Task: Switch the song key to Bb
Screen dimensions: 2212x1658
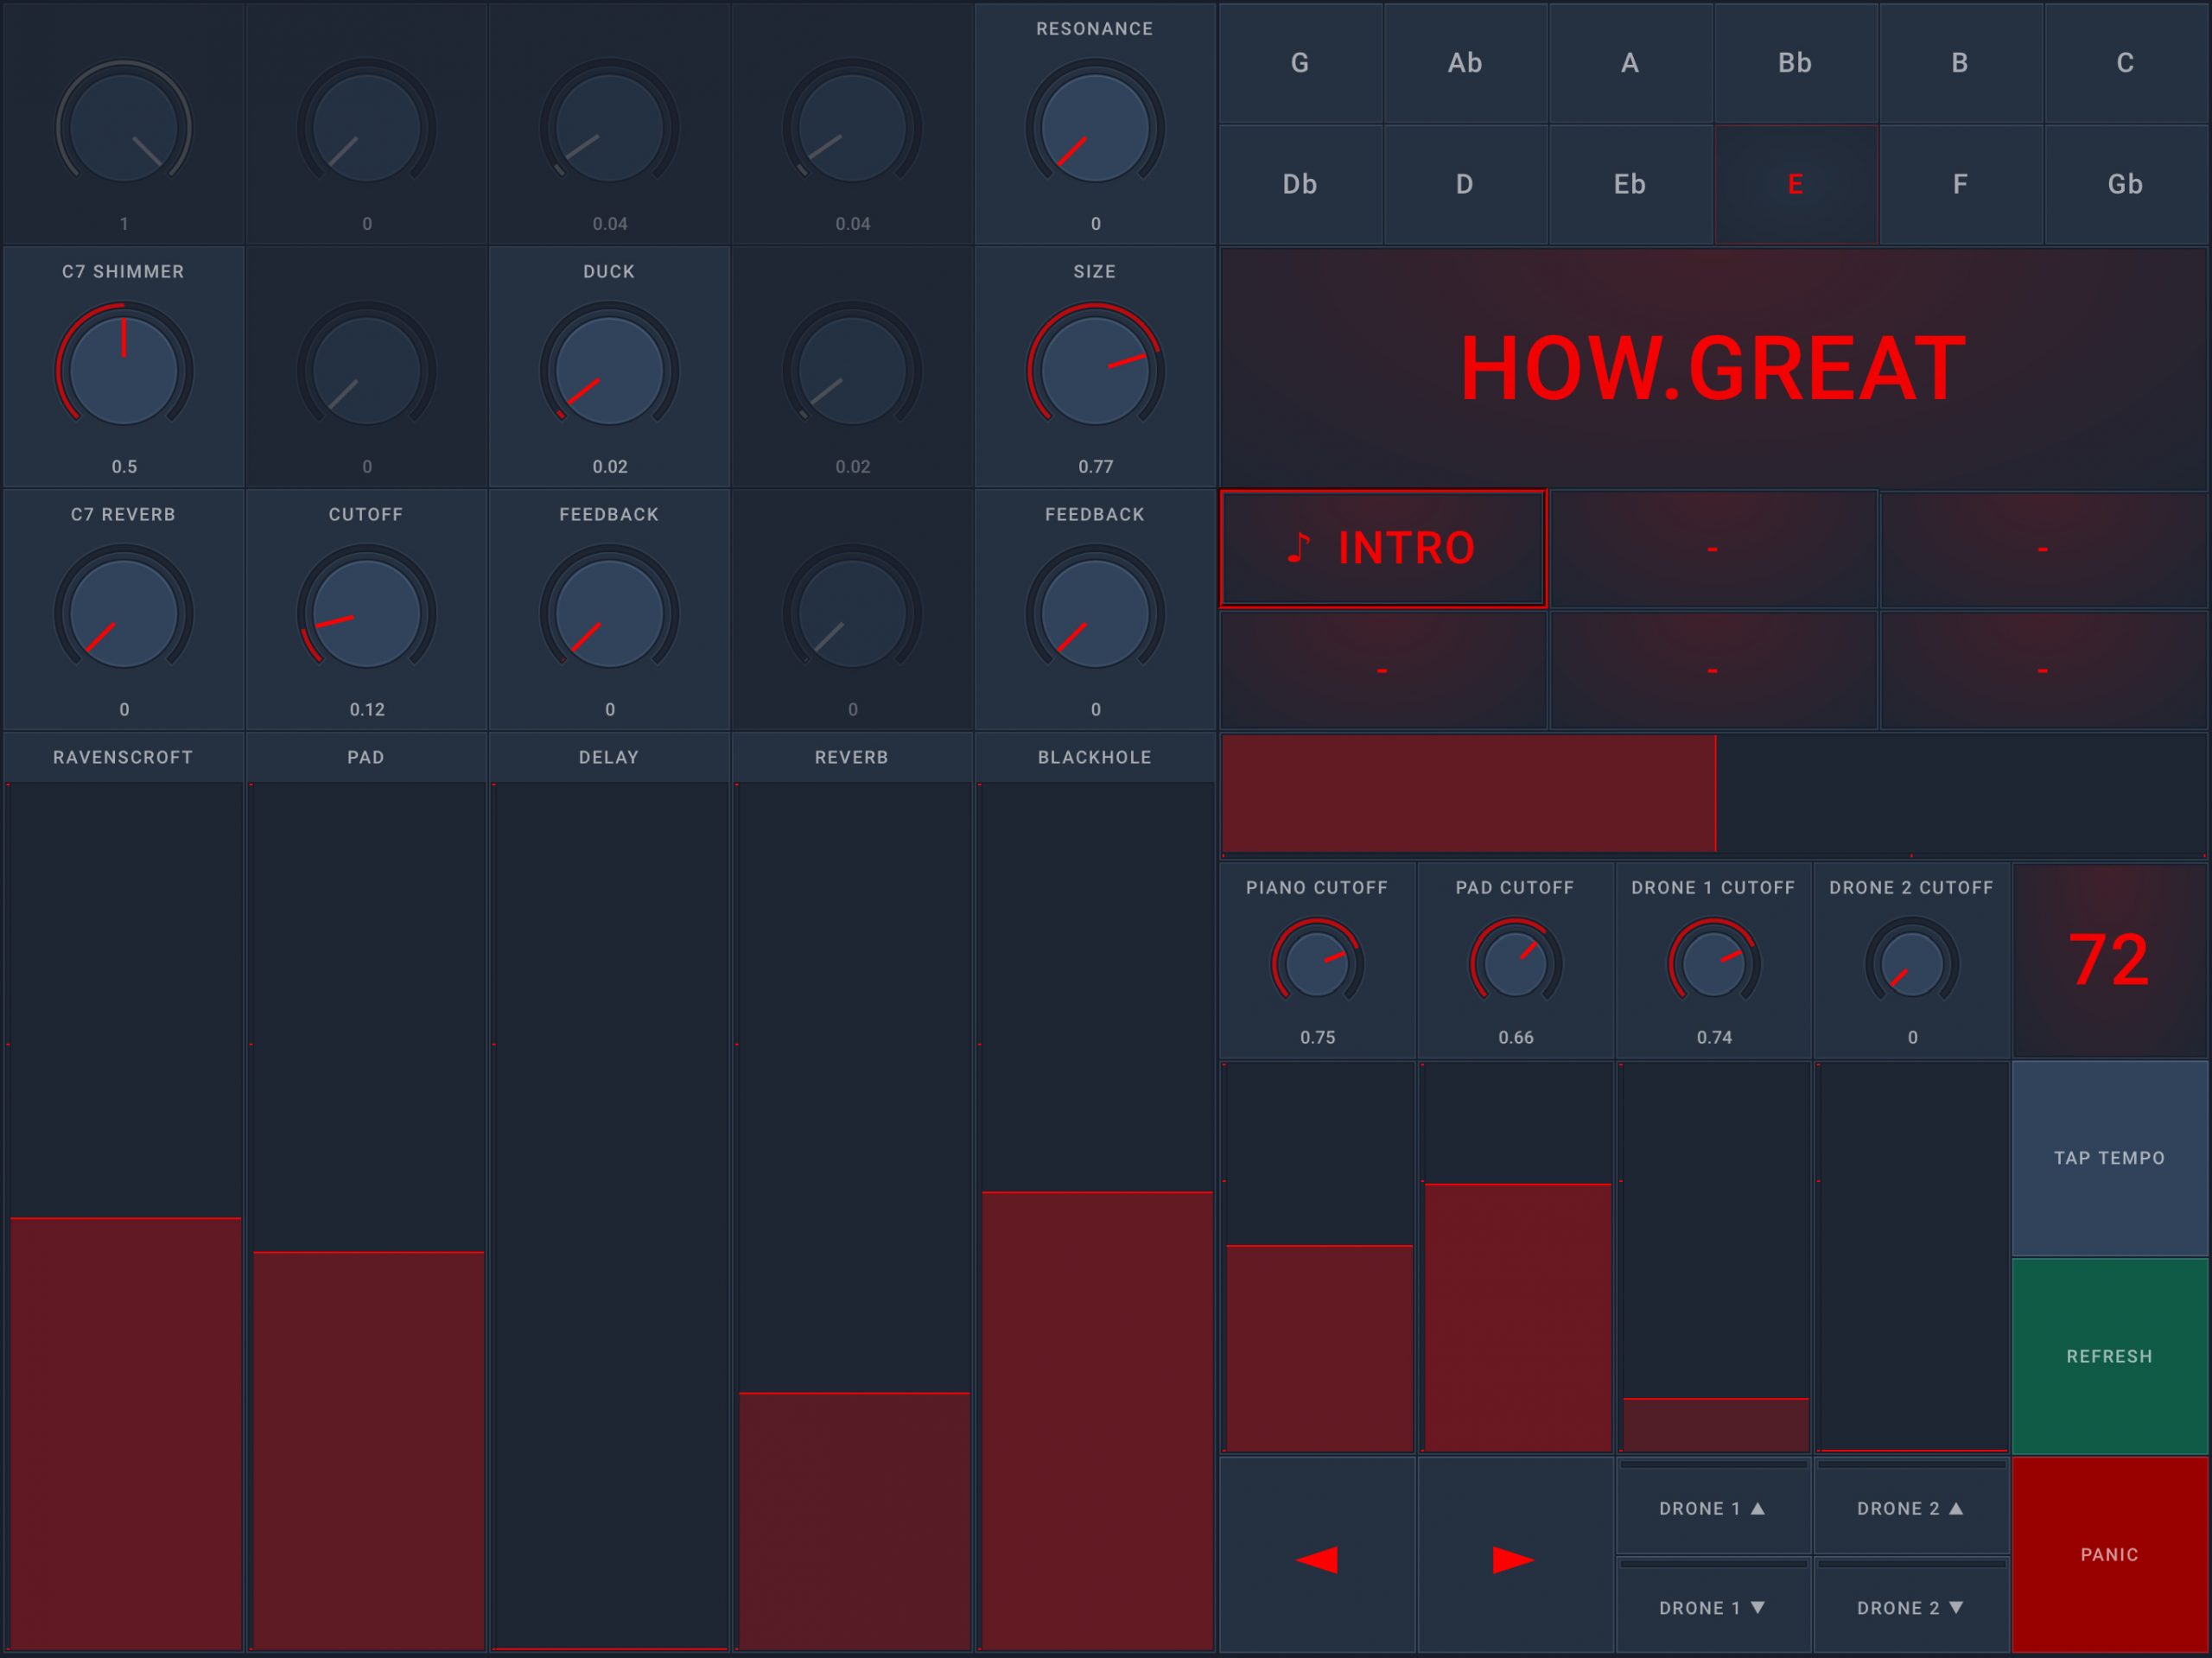Action: 1795,64
